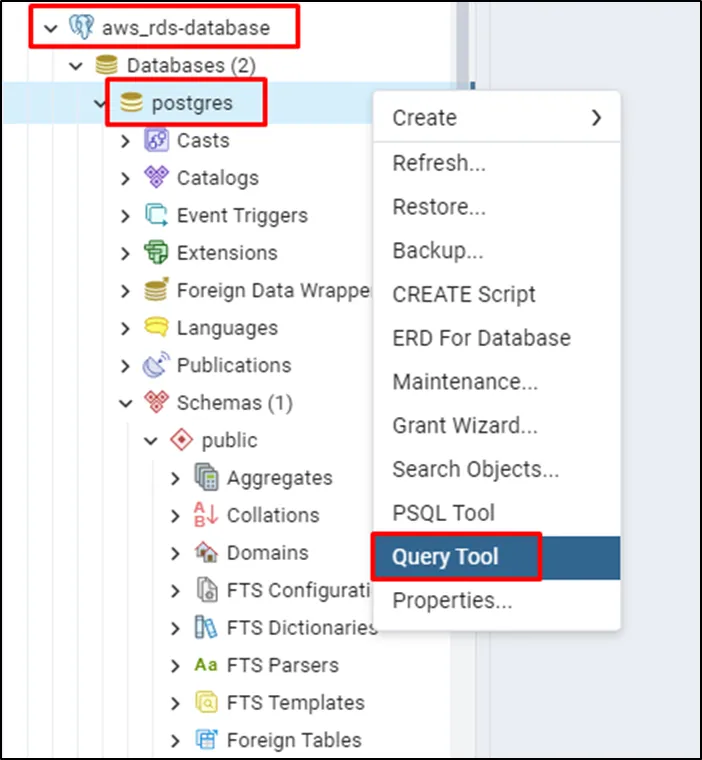Click the postgres database cylinder icon
The width and height of the screenshot is (702, 760).
pos(131,102)
